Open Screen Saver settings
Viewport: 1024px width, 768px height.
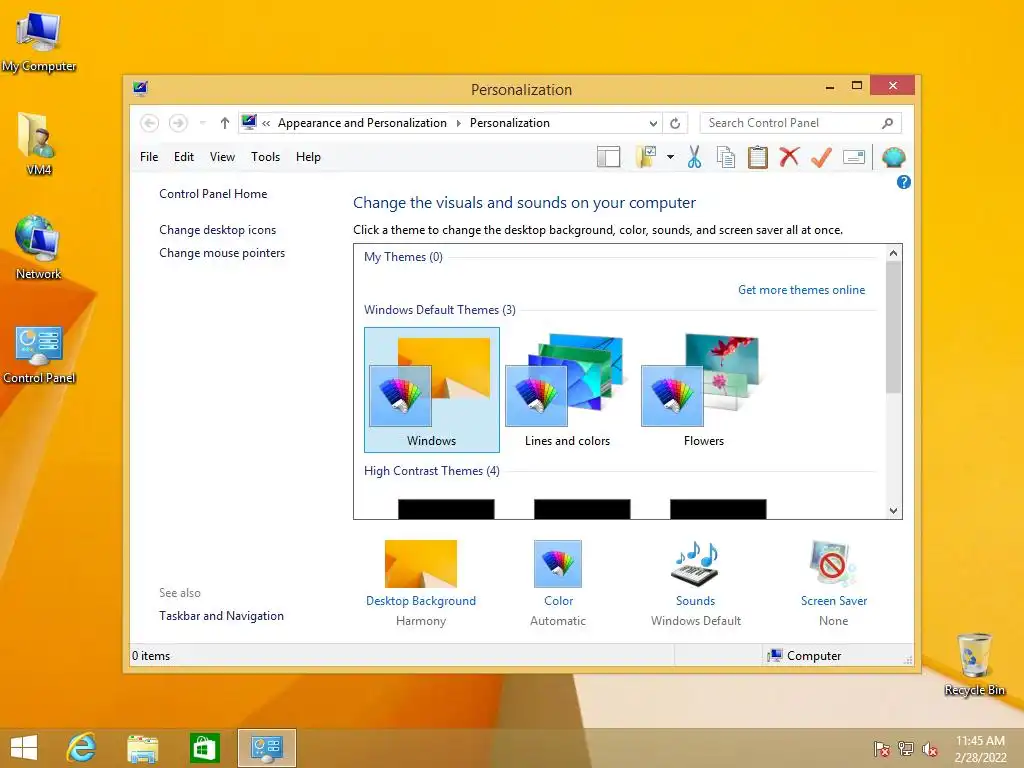(x=834, y=583)
